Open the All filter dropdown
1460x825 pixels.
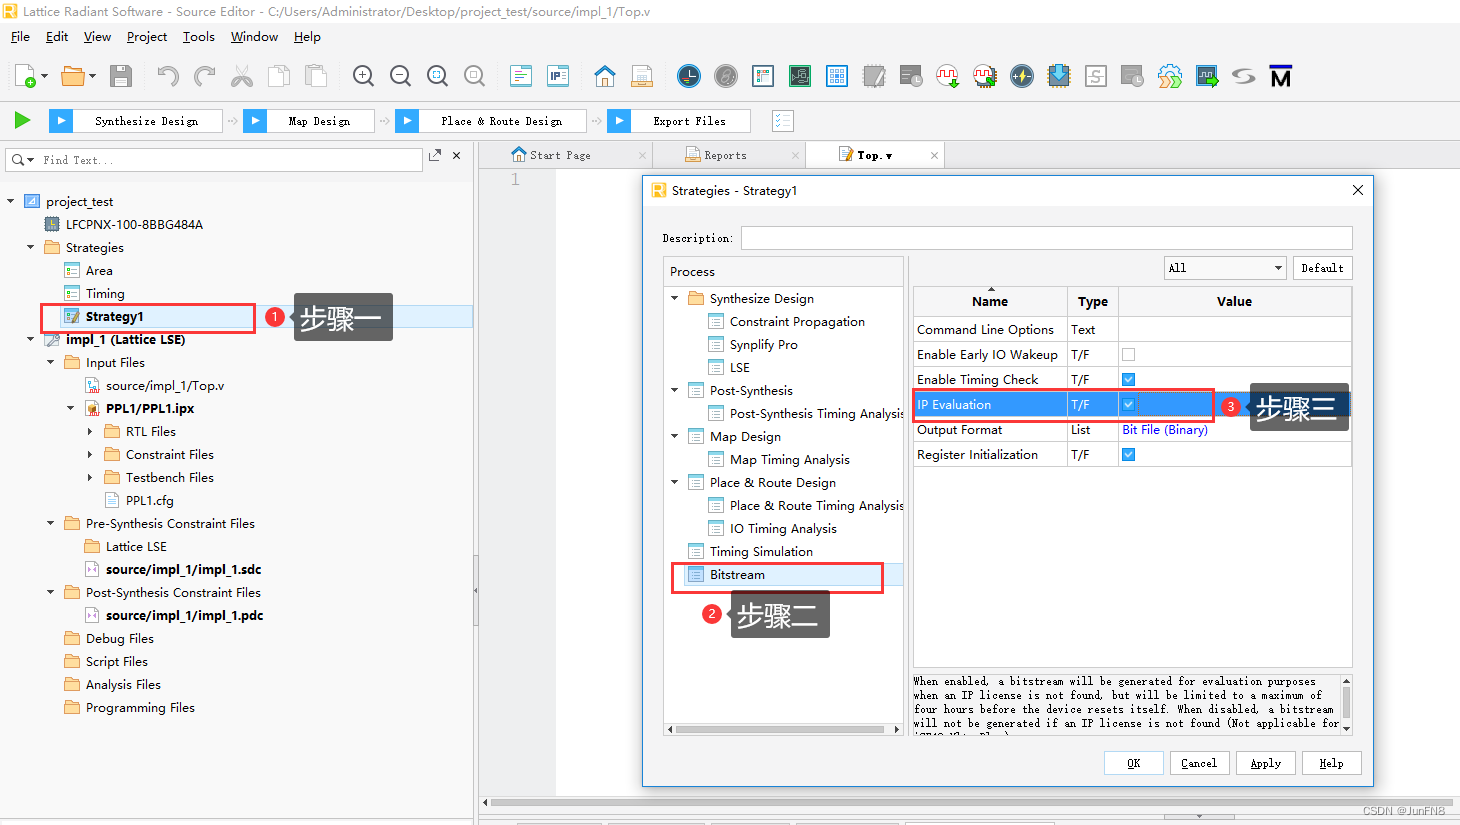pos(1225,268)
